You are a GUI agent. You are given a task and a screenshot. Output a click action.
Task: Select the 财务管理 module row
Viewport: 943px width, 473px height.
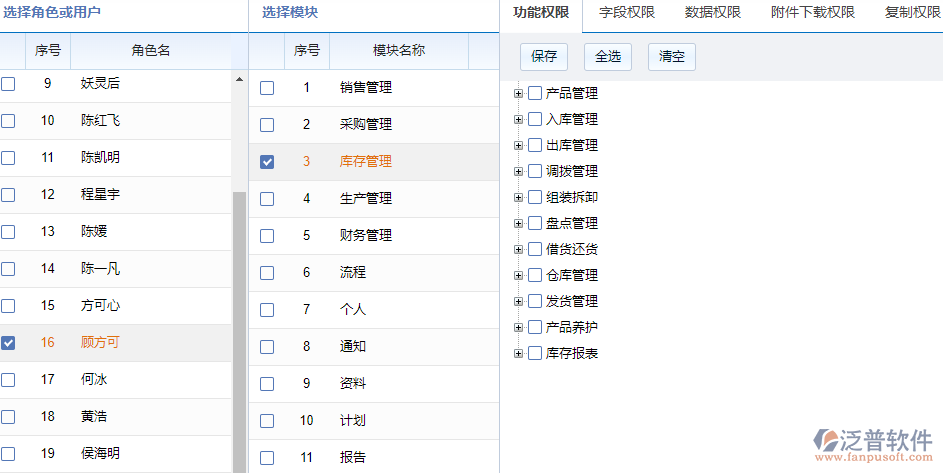point(365,236)
